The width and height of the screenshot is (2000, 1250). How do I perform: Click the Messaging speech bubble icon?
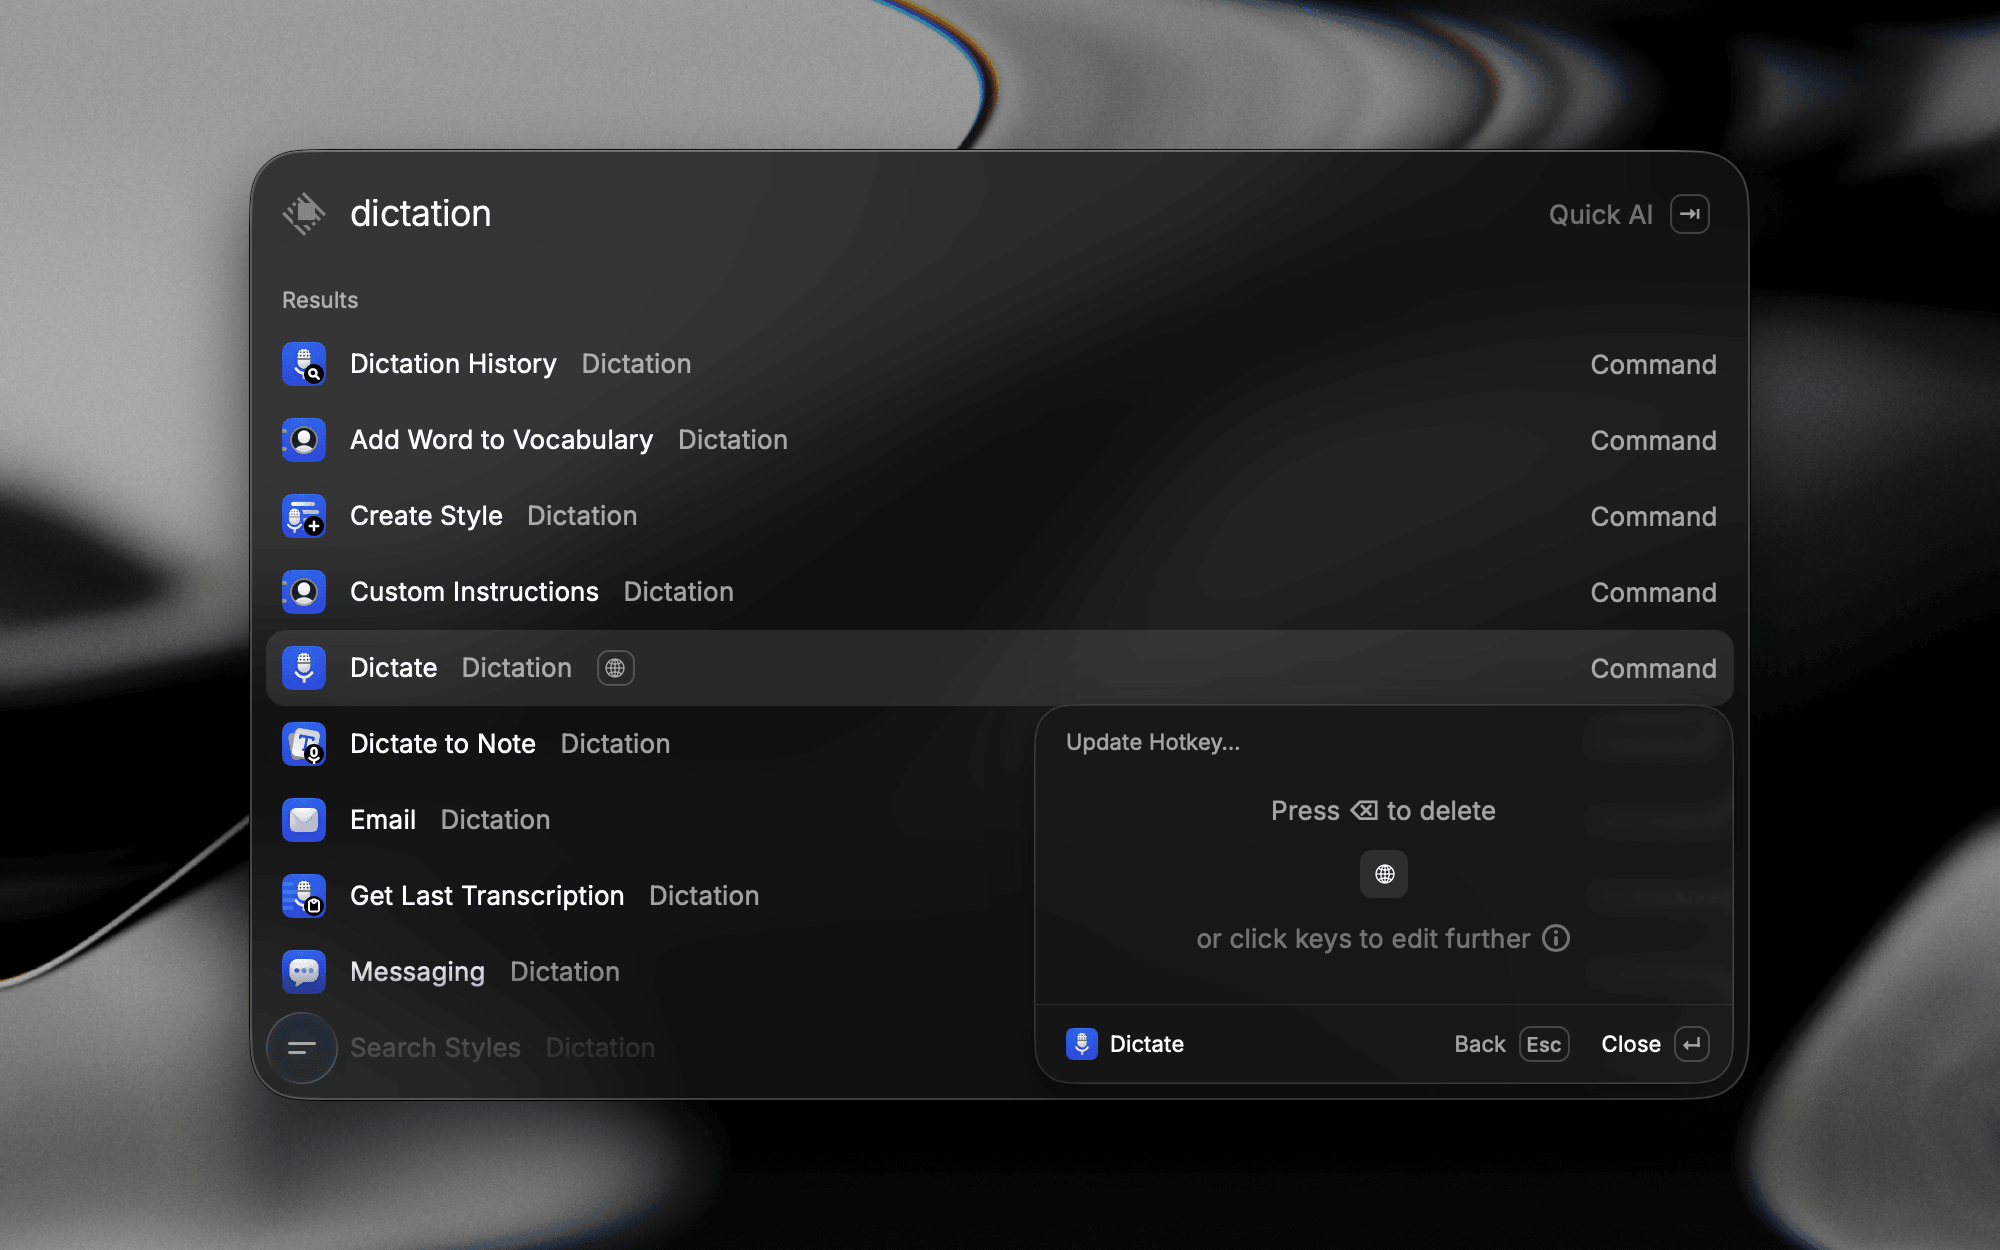[304, 972]
